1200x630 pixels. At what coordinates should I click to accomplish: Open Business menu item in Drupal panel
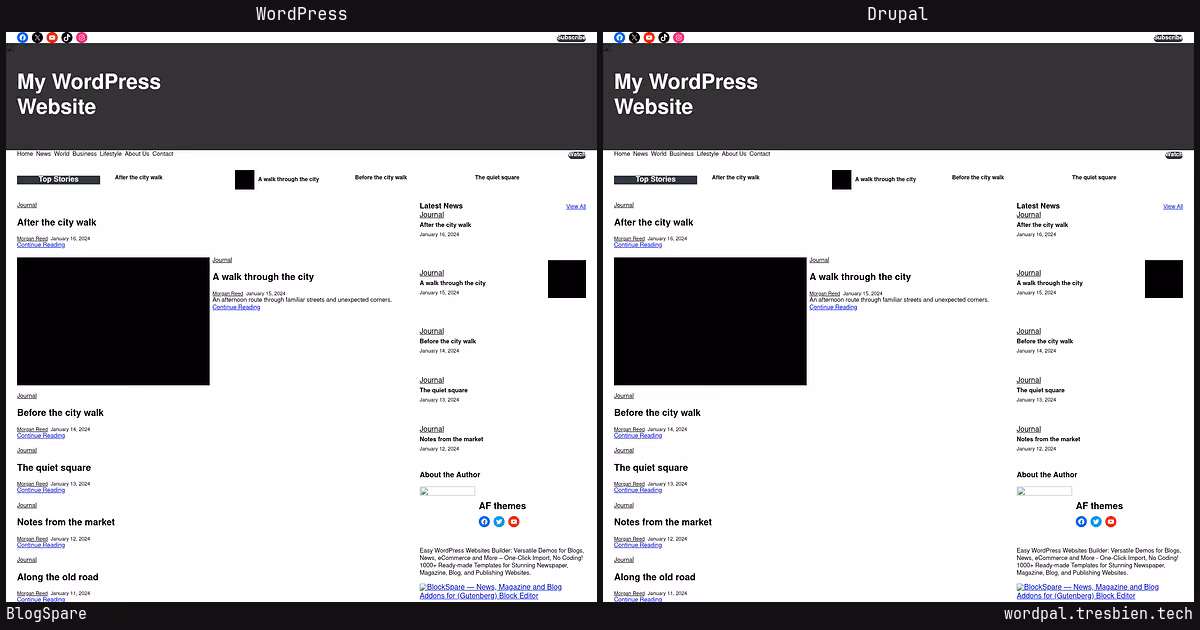tap(682, 154)
